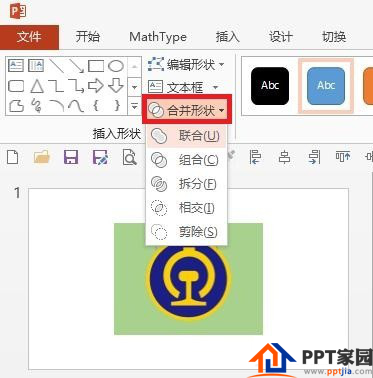Select the oval shape in gallery
The width and height of the screenshot is (373, 378).
click(x=116, y=66)
